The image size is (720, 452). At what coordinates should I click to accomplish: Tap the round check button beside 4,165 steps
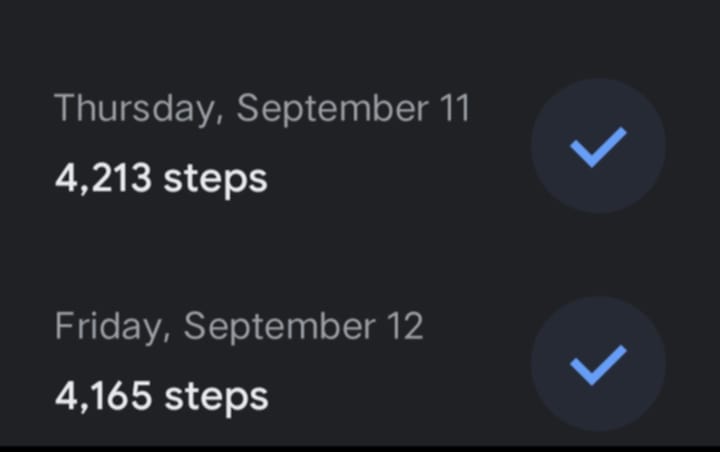coord(598,364)
